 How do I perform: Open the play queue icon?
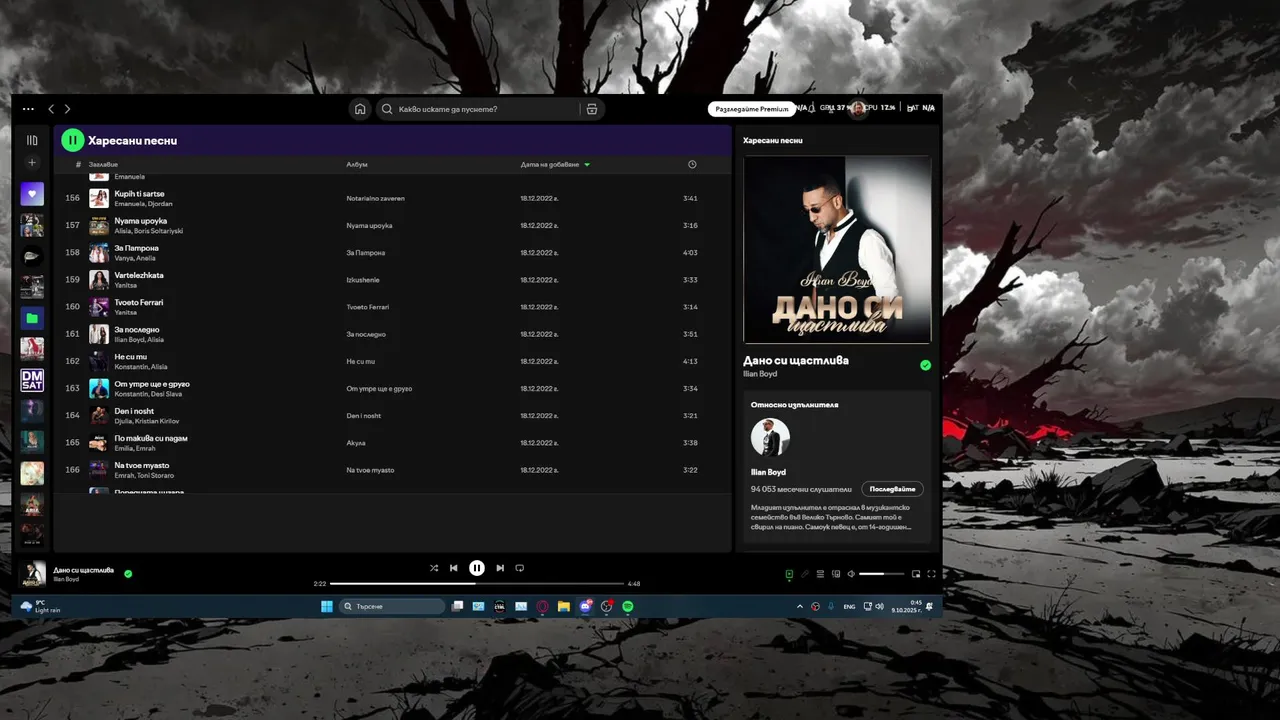pos(821,574)
